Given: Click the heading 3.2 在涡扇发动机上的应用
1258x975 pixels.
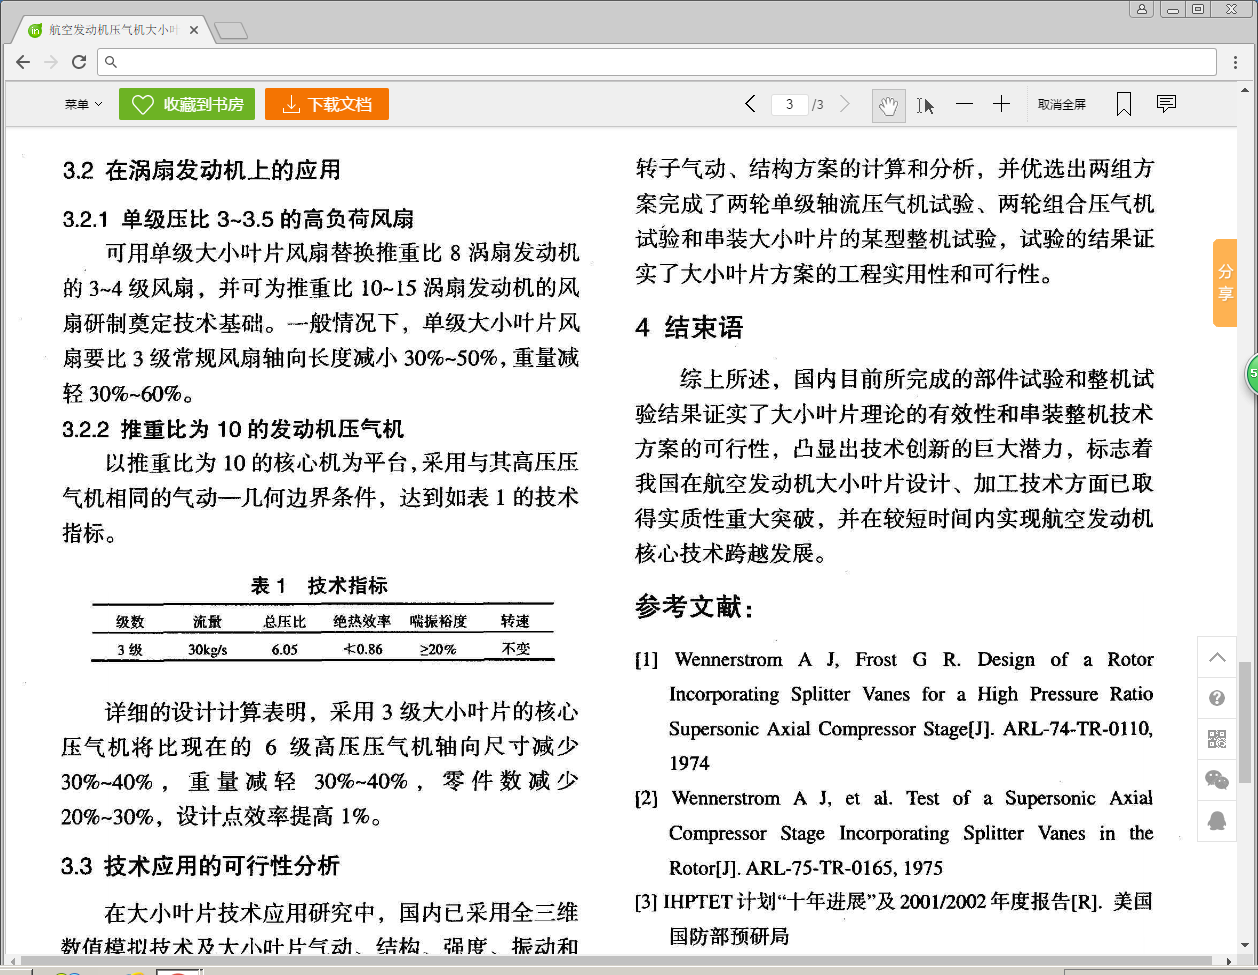Looking at the screenshot, I should coord(201,170).
